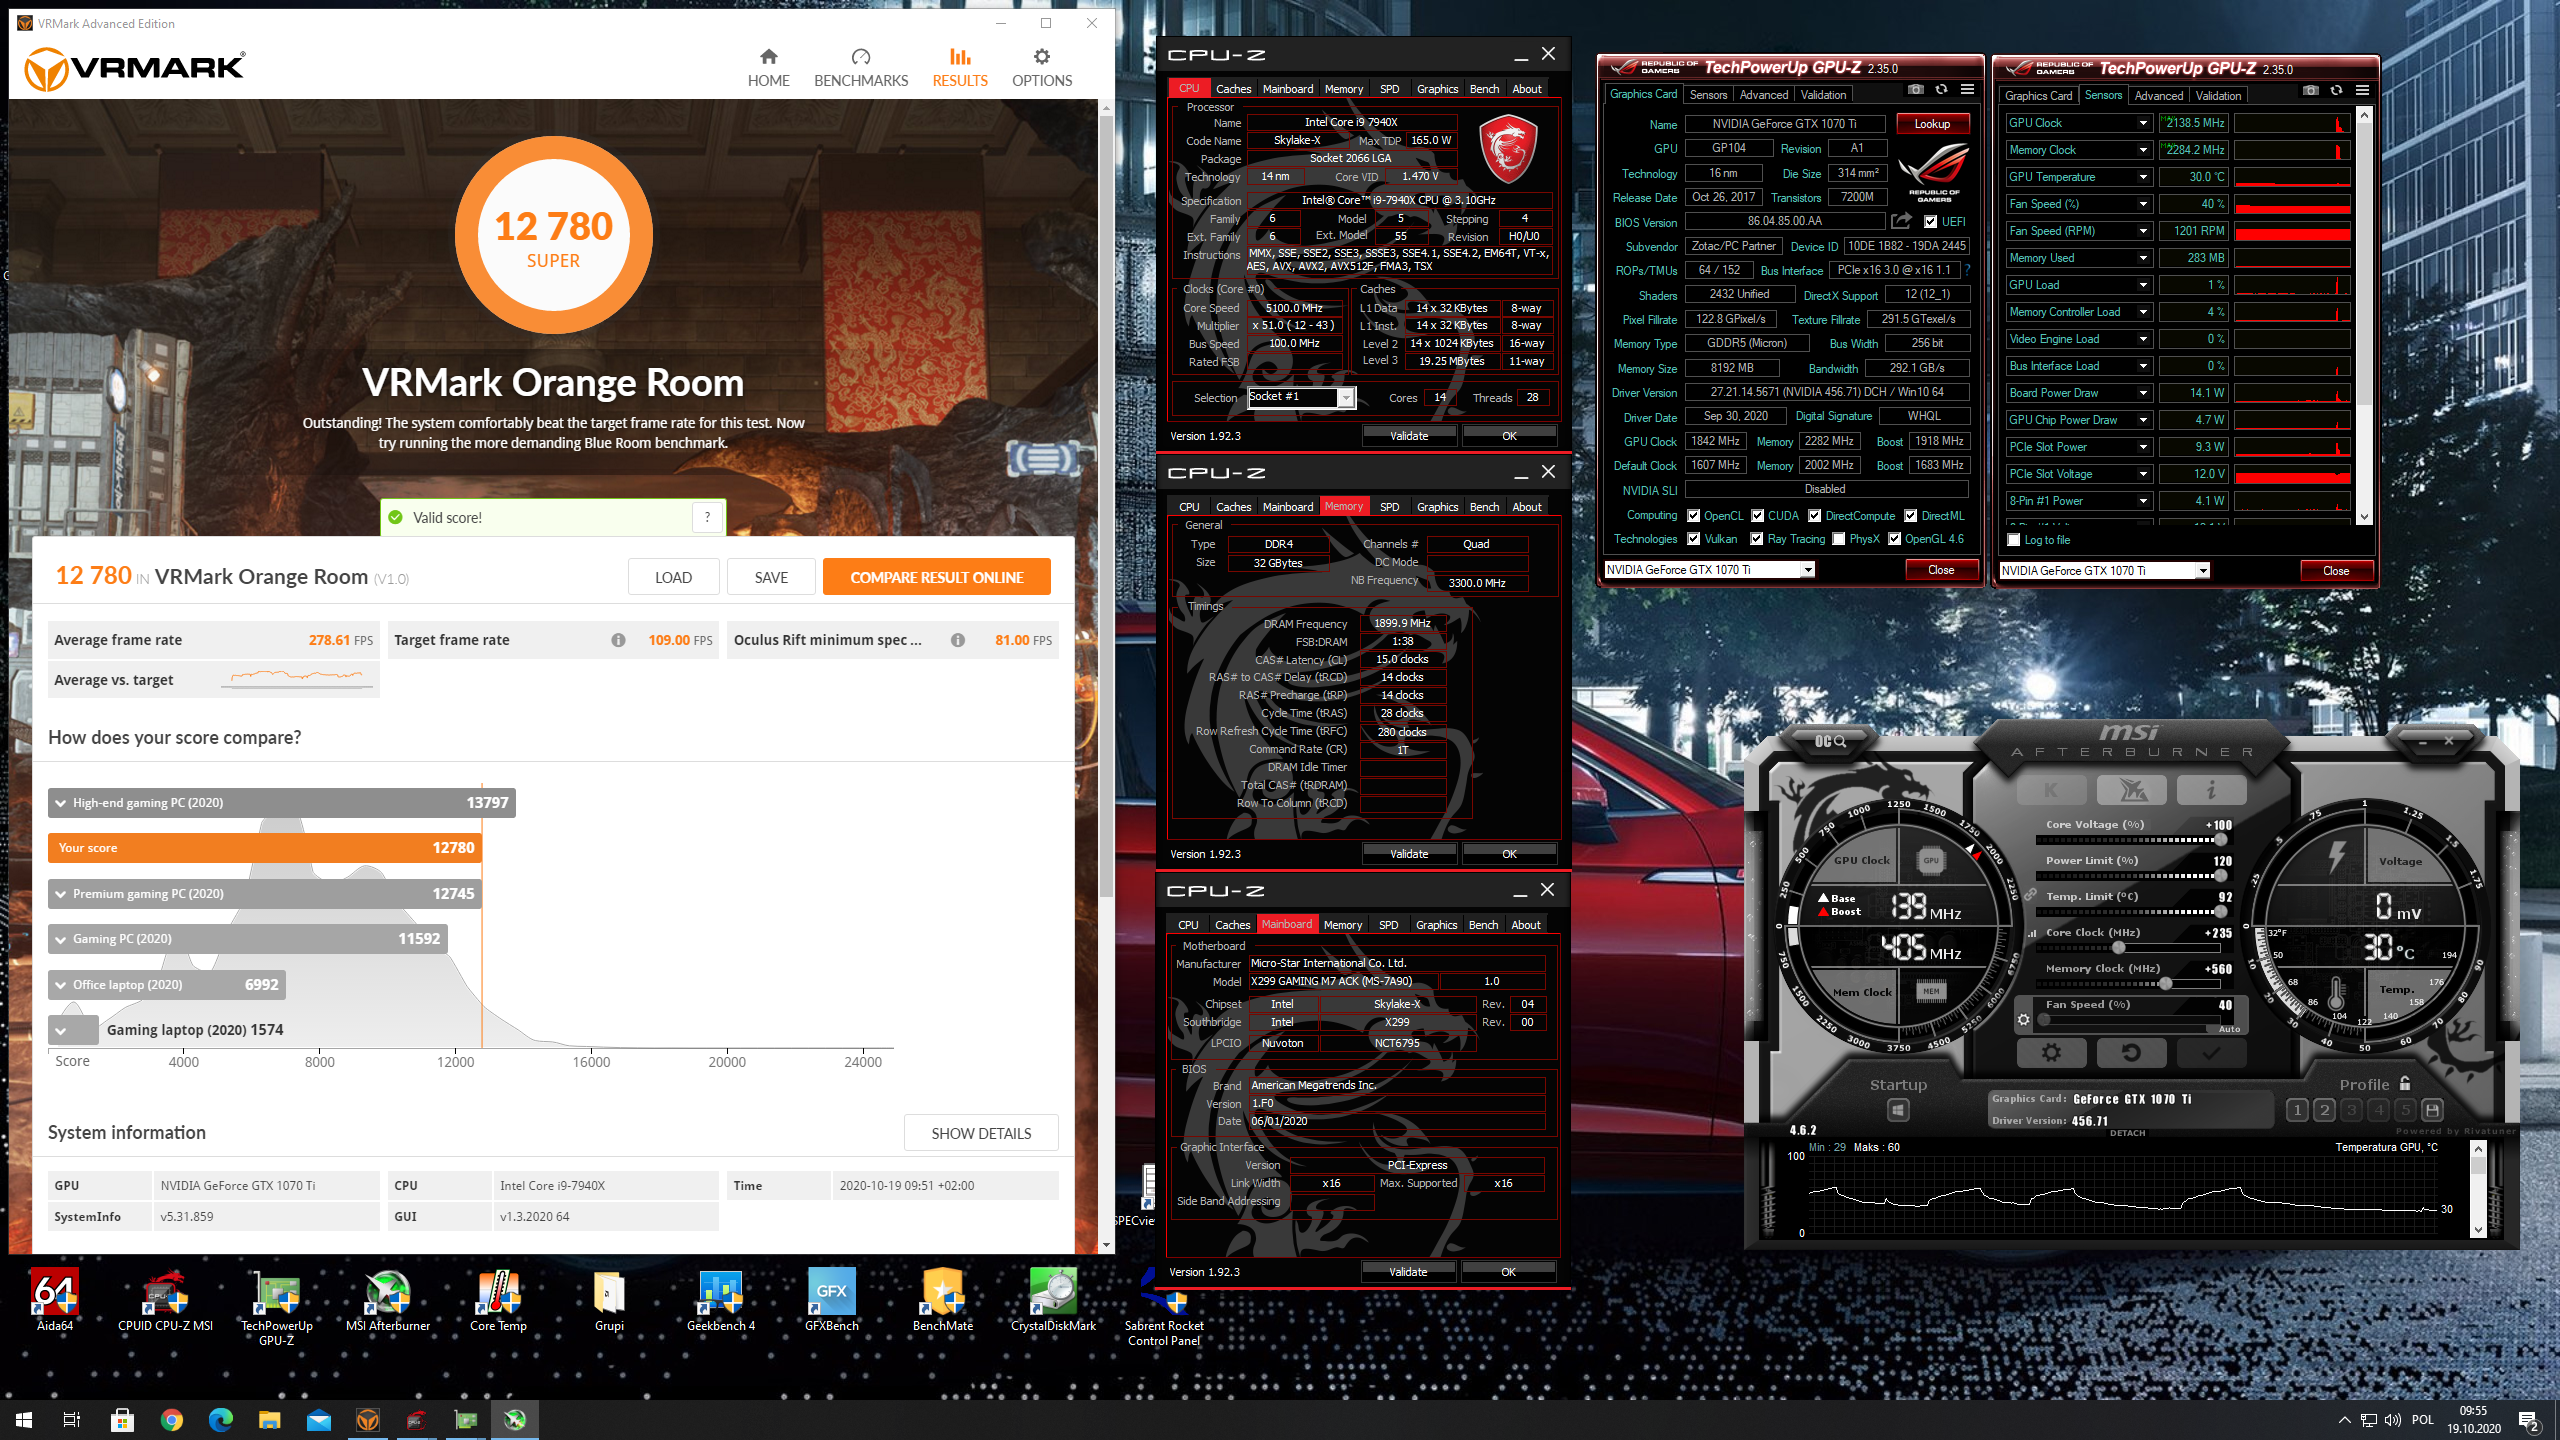This screenshot has height=1440, width=2560.
Task: Toggle the DirectML checkbox in GPU-Z
Action: click(x=1910, y=516)
